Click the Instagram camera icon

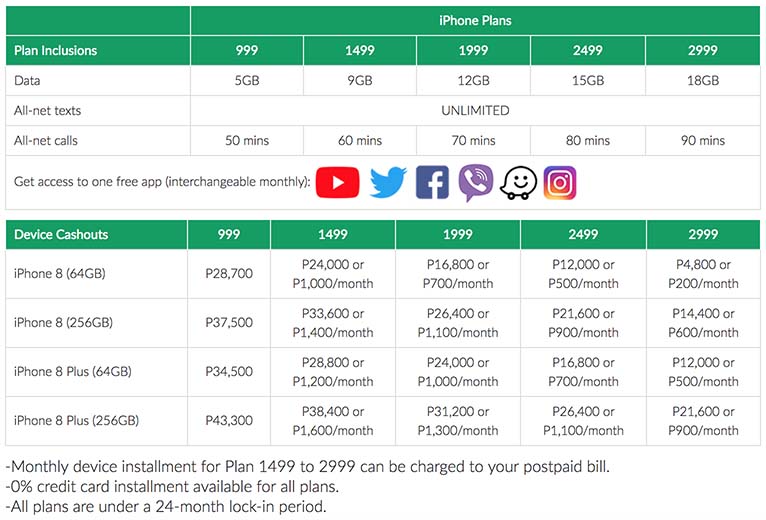[560, 183]
